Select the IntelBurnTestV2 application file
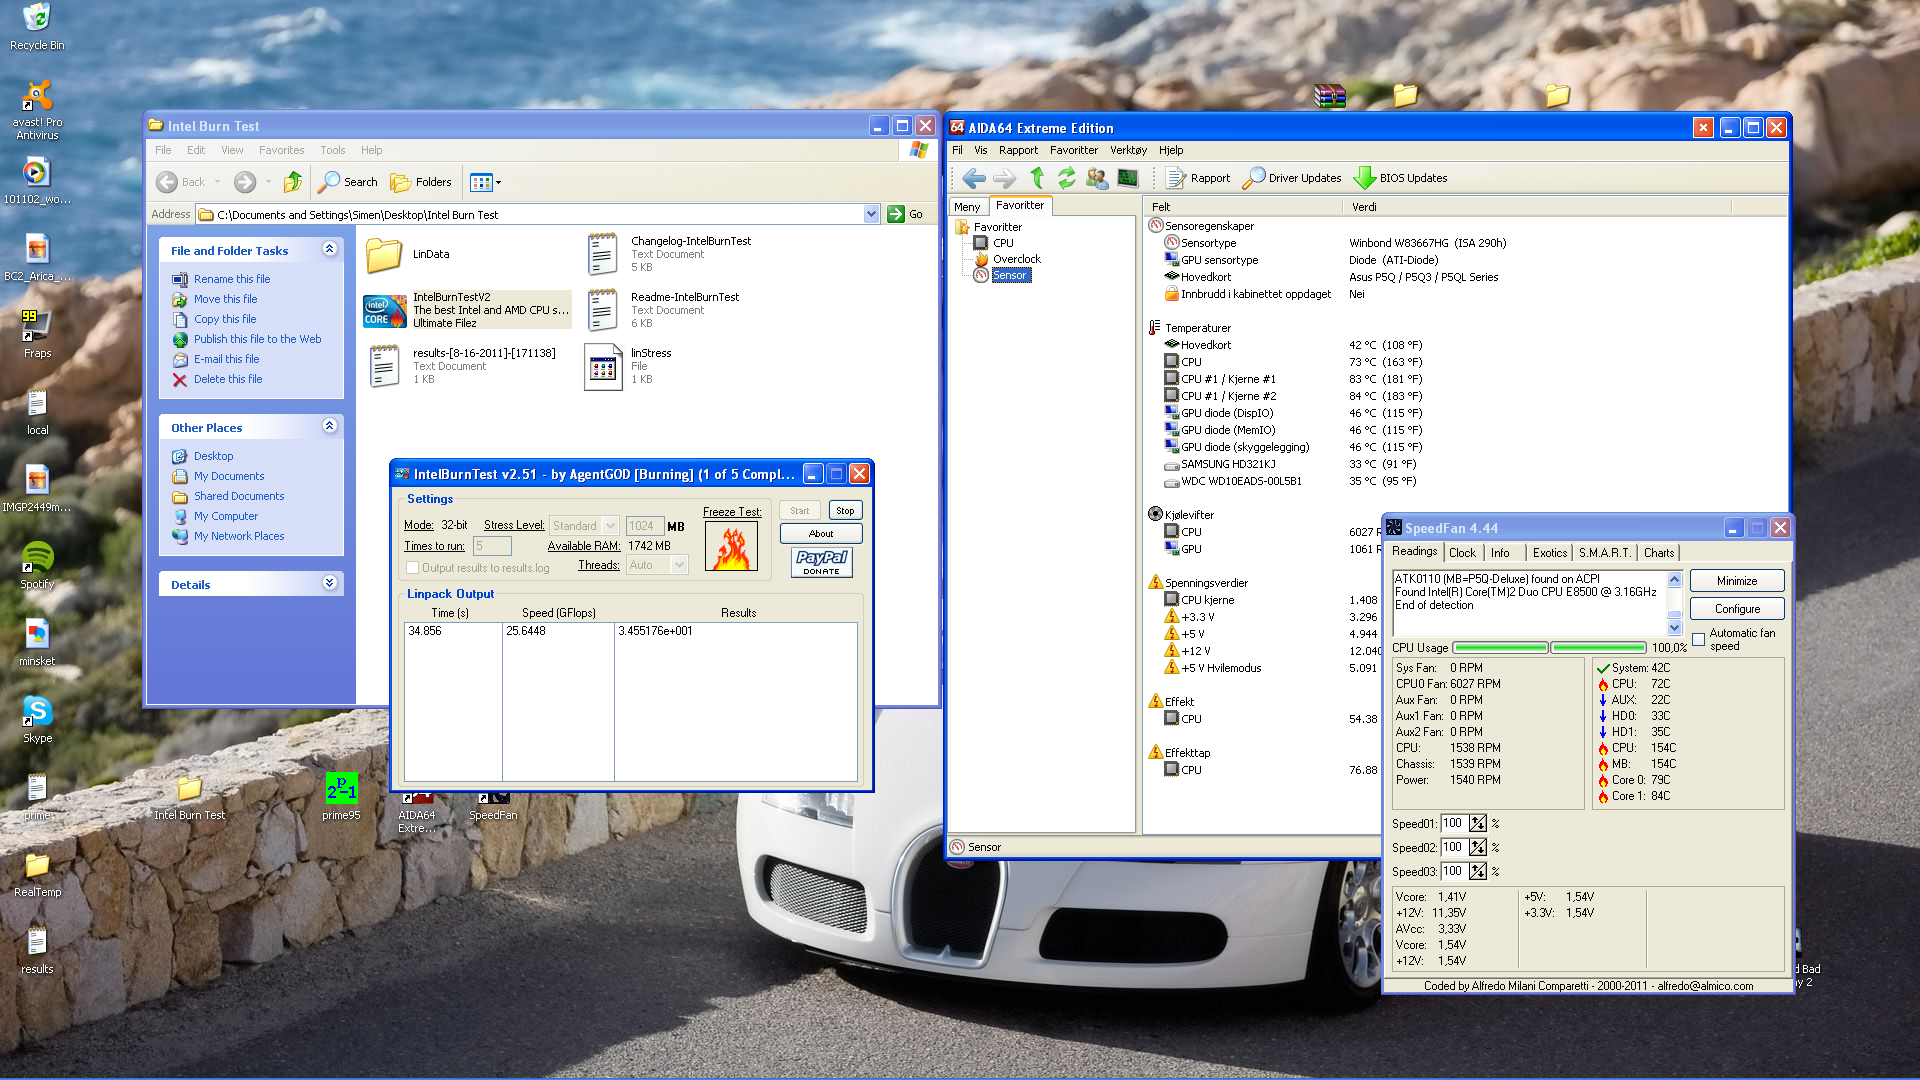 click(x=467, y=310)
